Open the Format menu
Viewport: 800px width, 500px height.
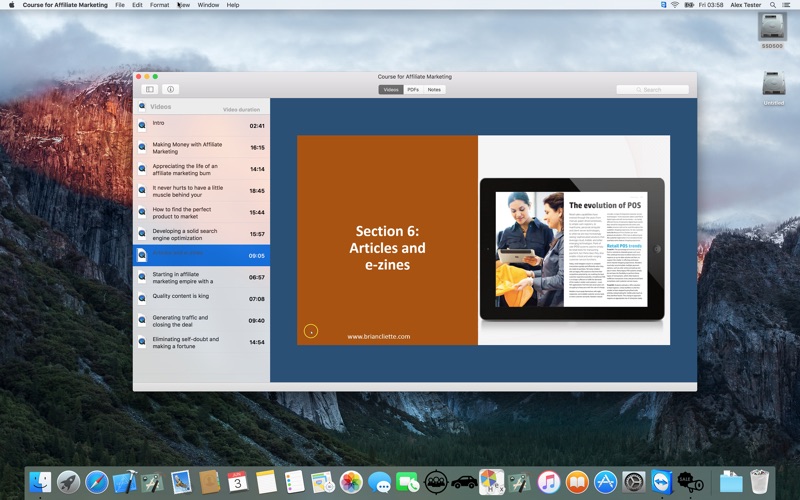159,5
